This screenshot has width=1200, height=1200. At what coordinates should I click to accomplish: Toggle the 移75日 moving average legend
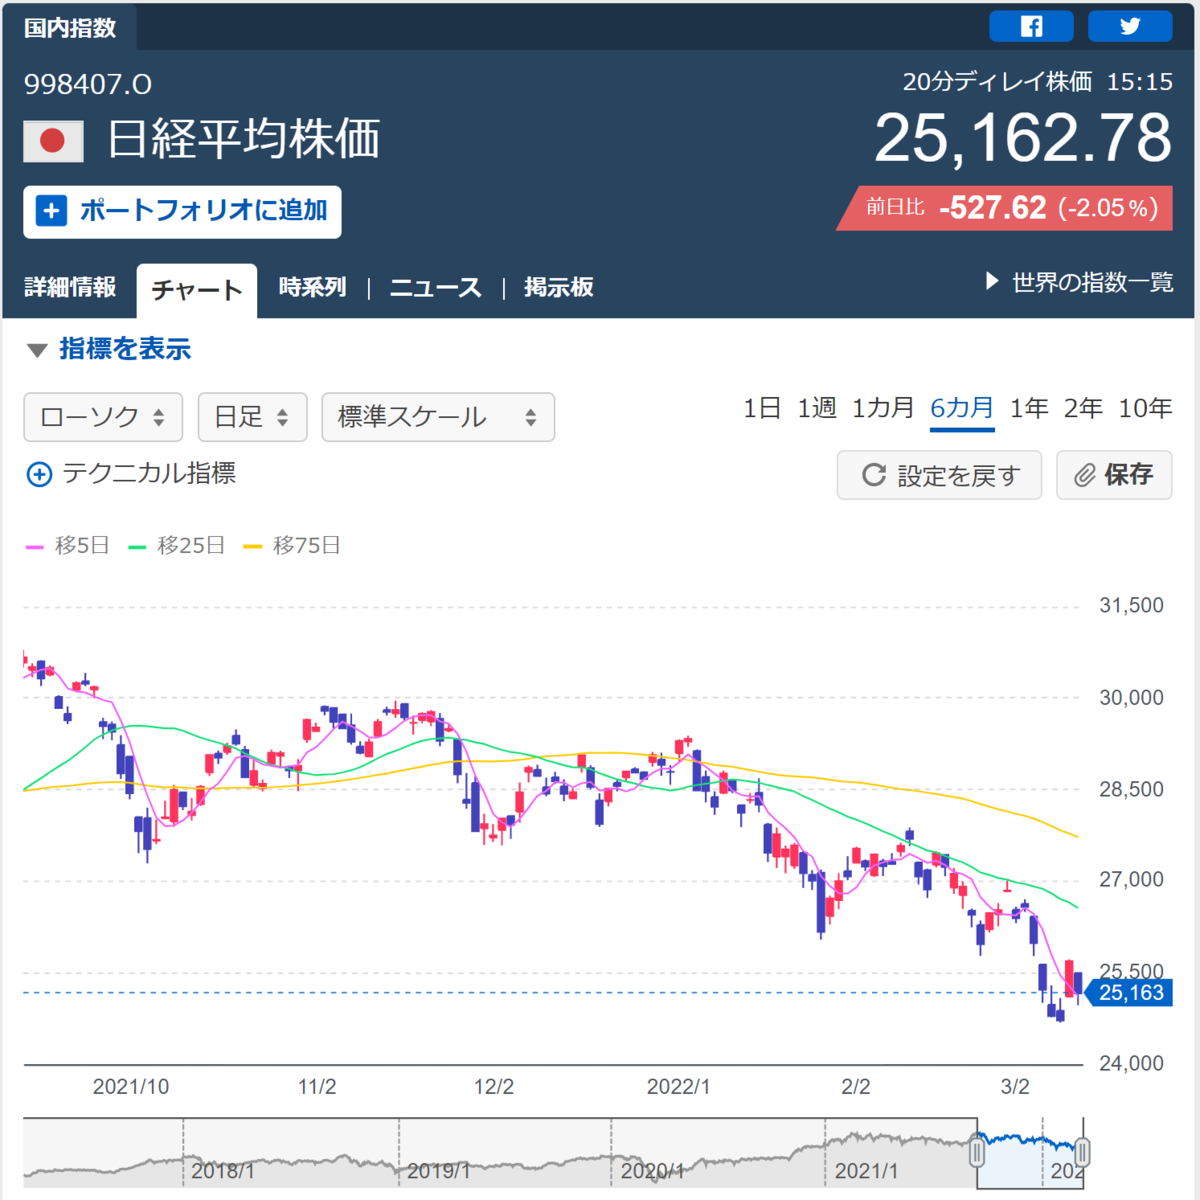pyautogui.click(x=292, y=546)
